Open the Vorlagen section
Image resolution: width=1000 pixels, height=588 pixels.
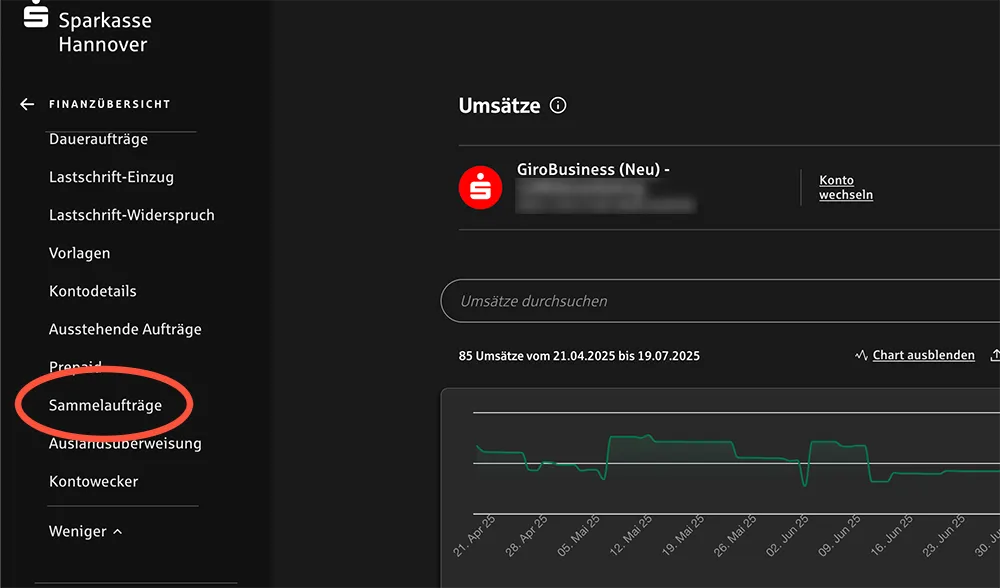(79, 253)
